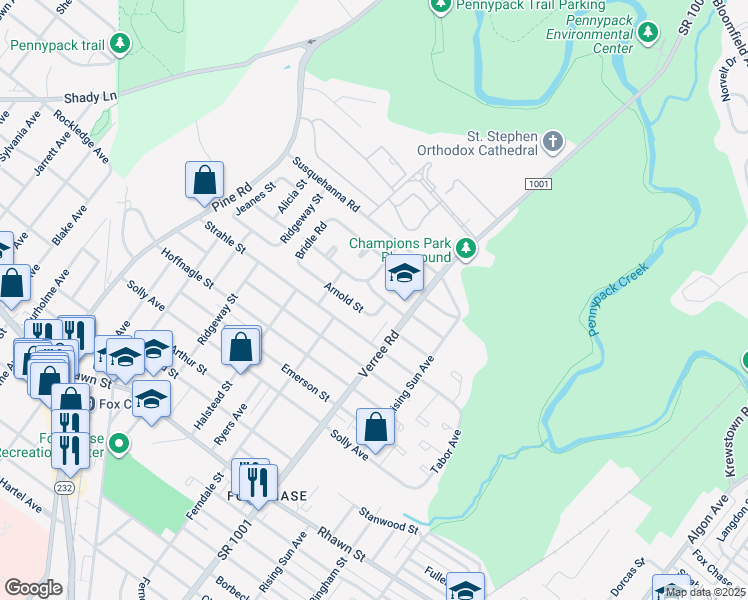Click the Susquehanna Rd label

[x=326, y=184]
